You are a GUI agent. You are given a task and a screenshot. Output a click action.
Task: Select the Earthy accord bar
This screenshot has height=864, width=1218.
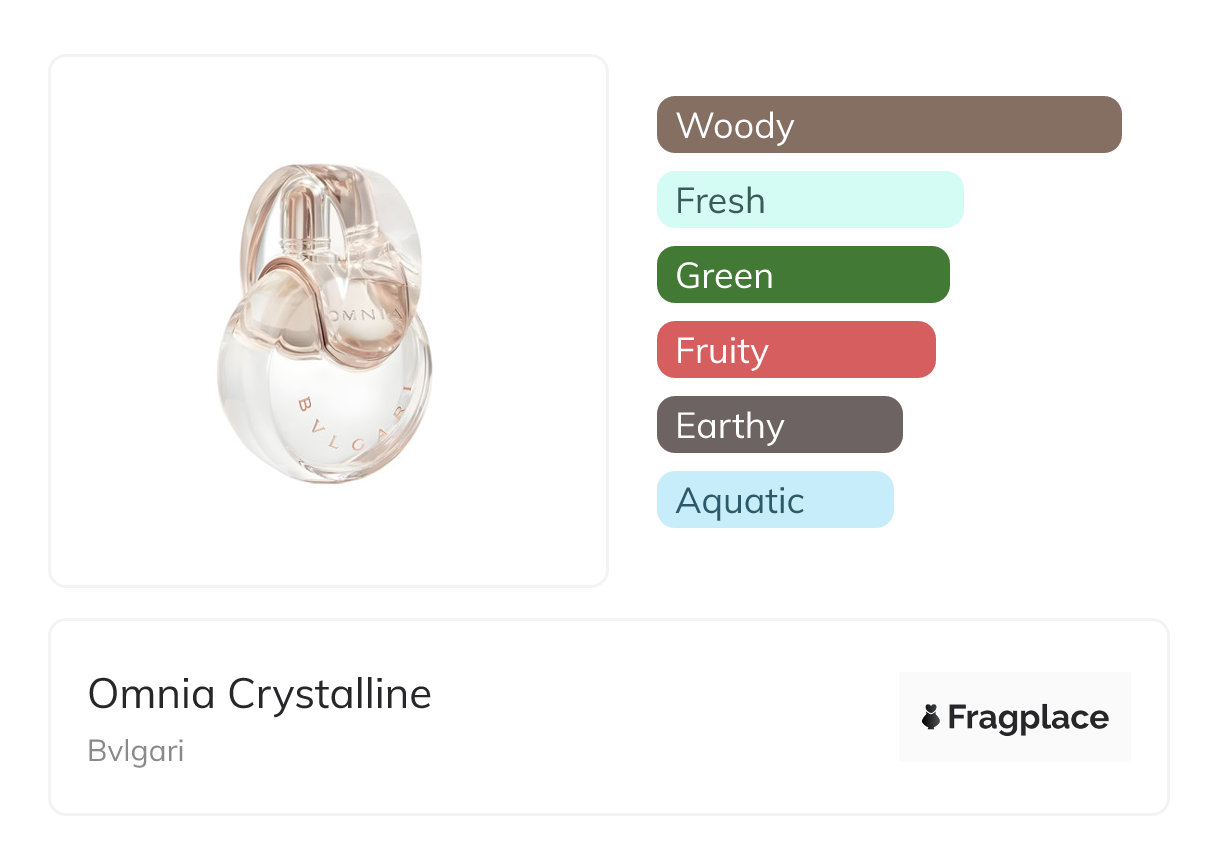pyautogui.click(x=779, y=425)
